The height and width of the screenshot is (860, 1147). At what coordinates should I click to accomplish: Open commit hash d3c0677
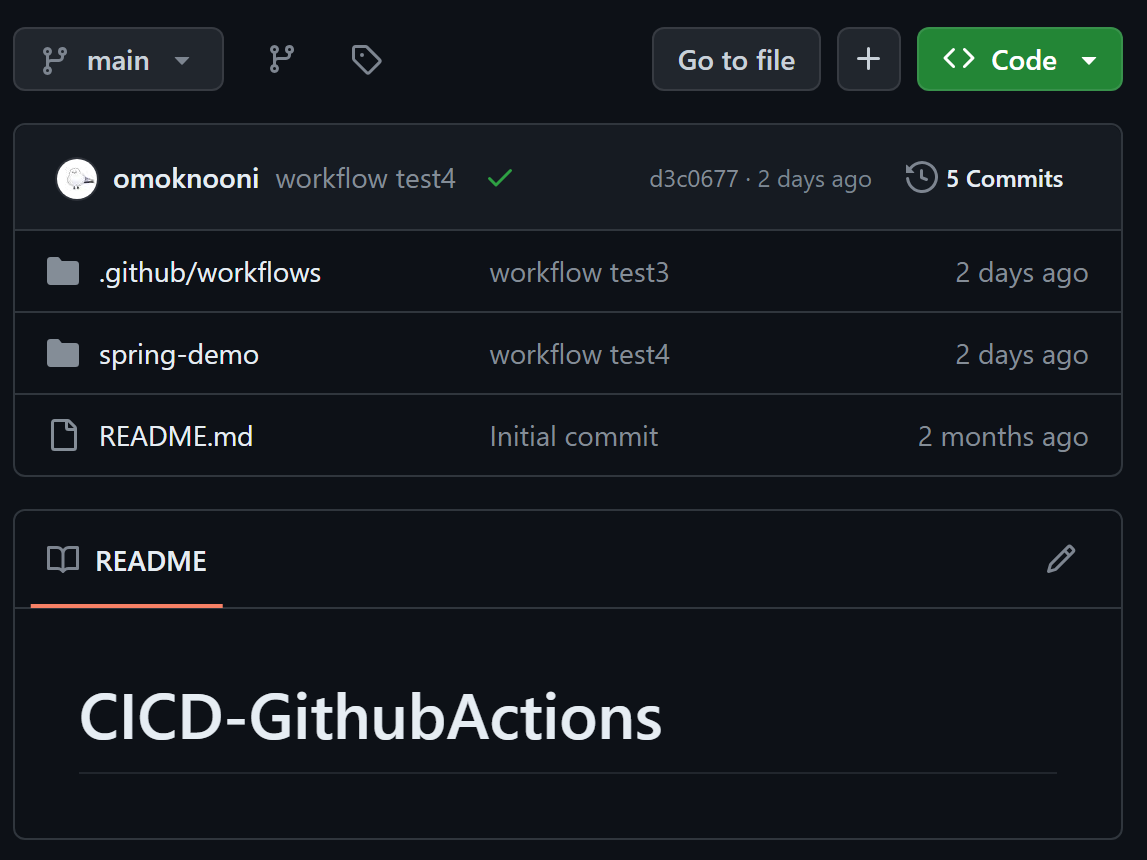[x=694, y=178]
